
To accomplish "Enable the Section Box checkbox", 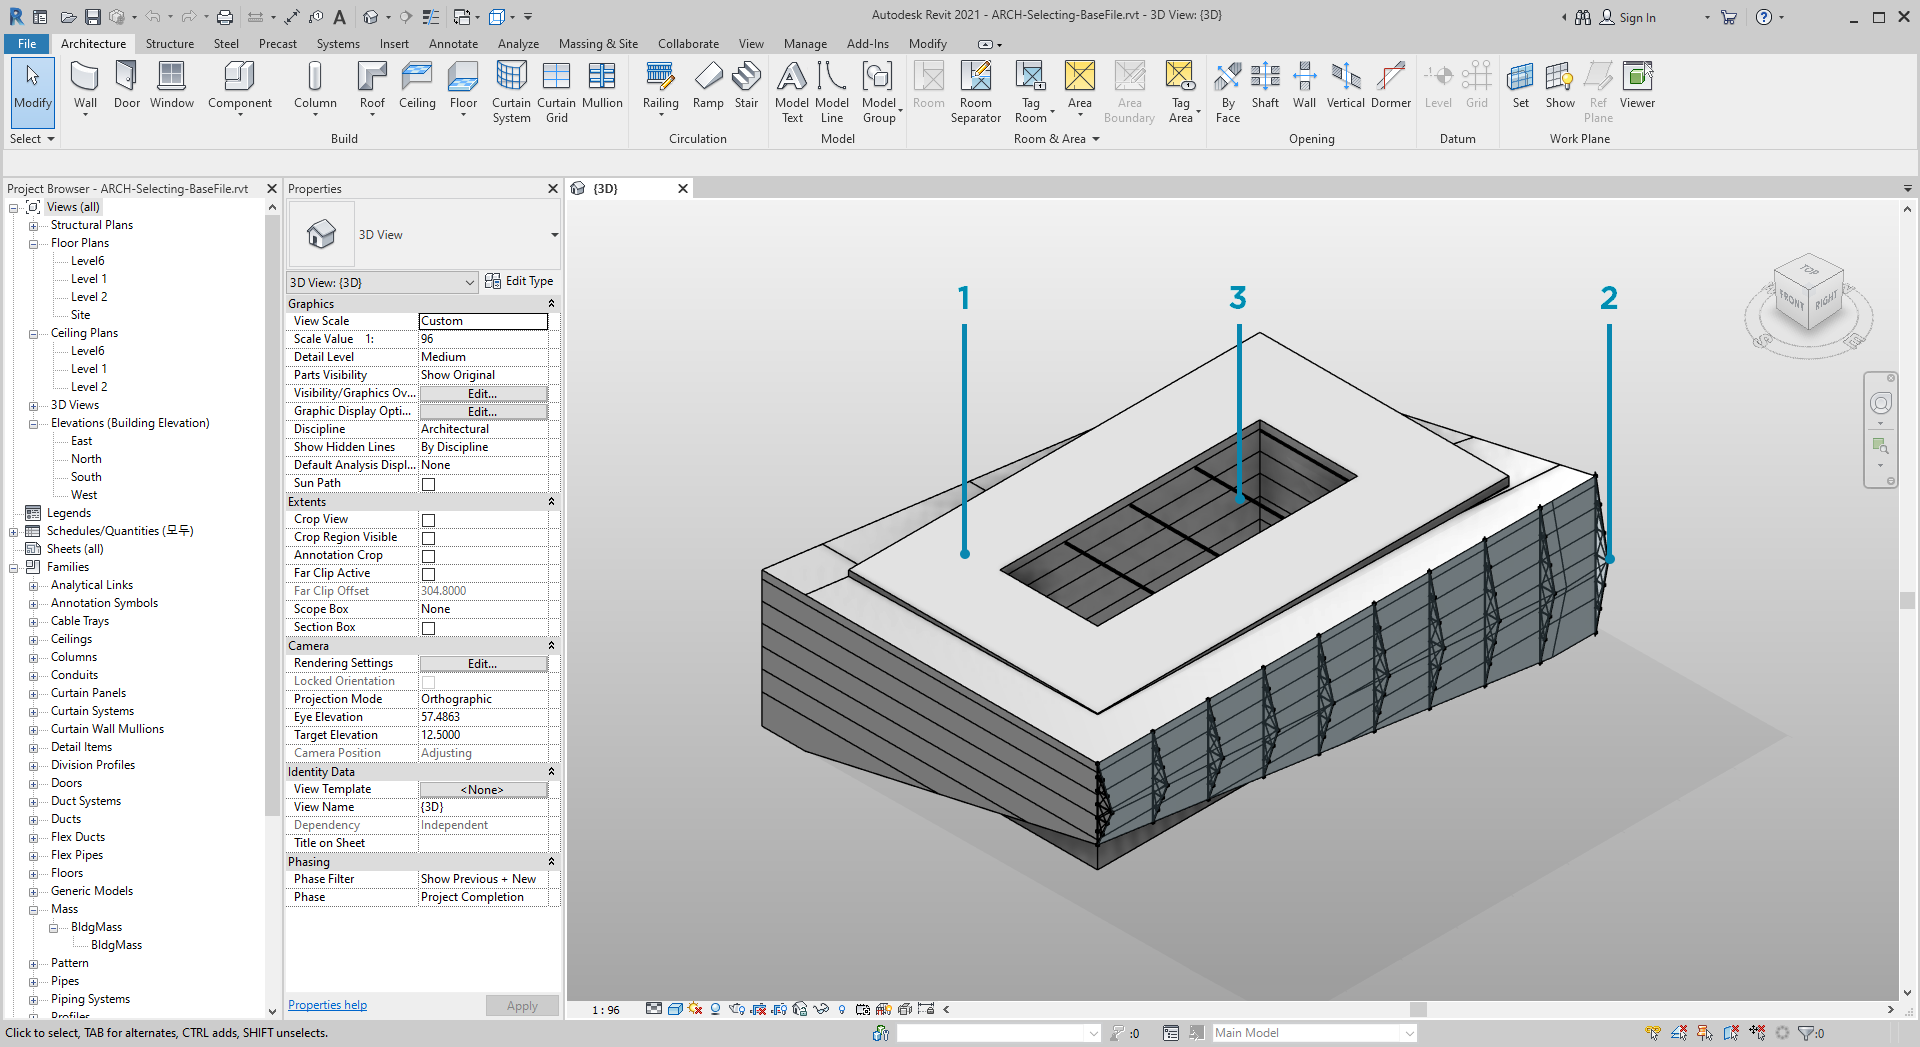I will tap(428, 628).
